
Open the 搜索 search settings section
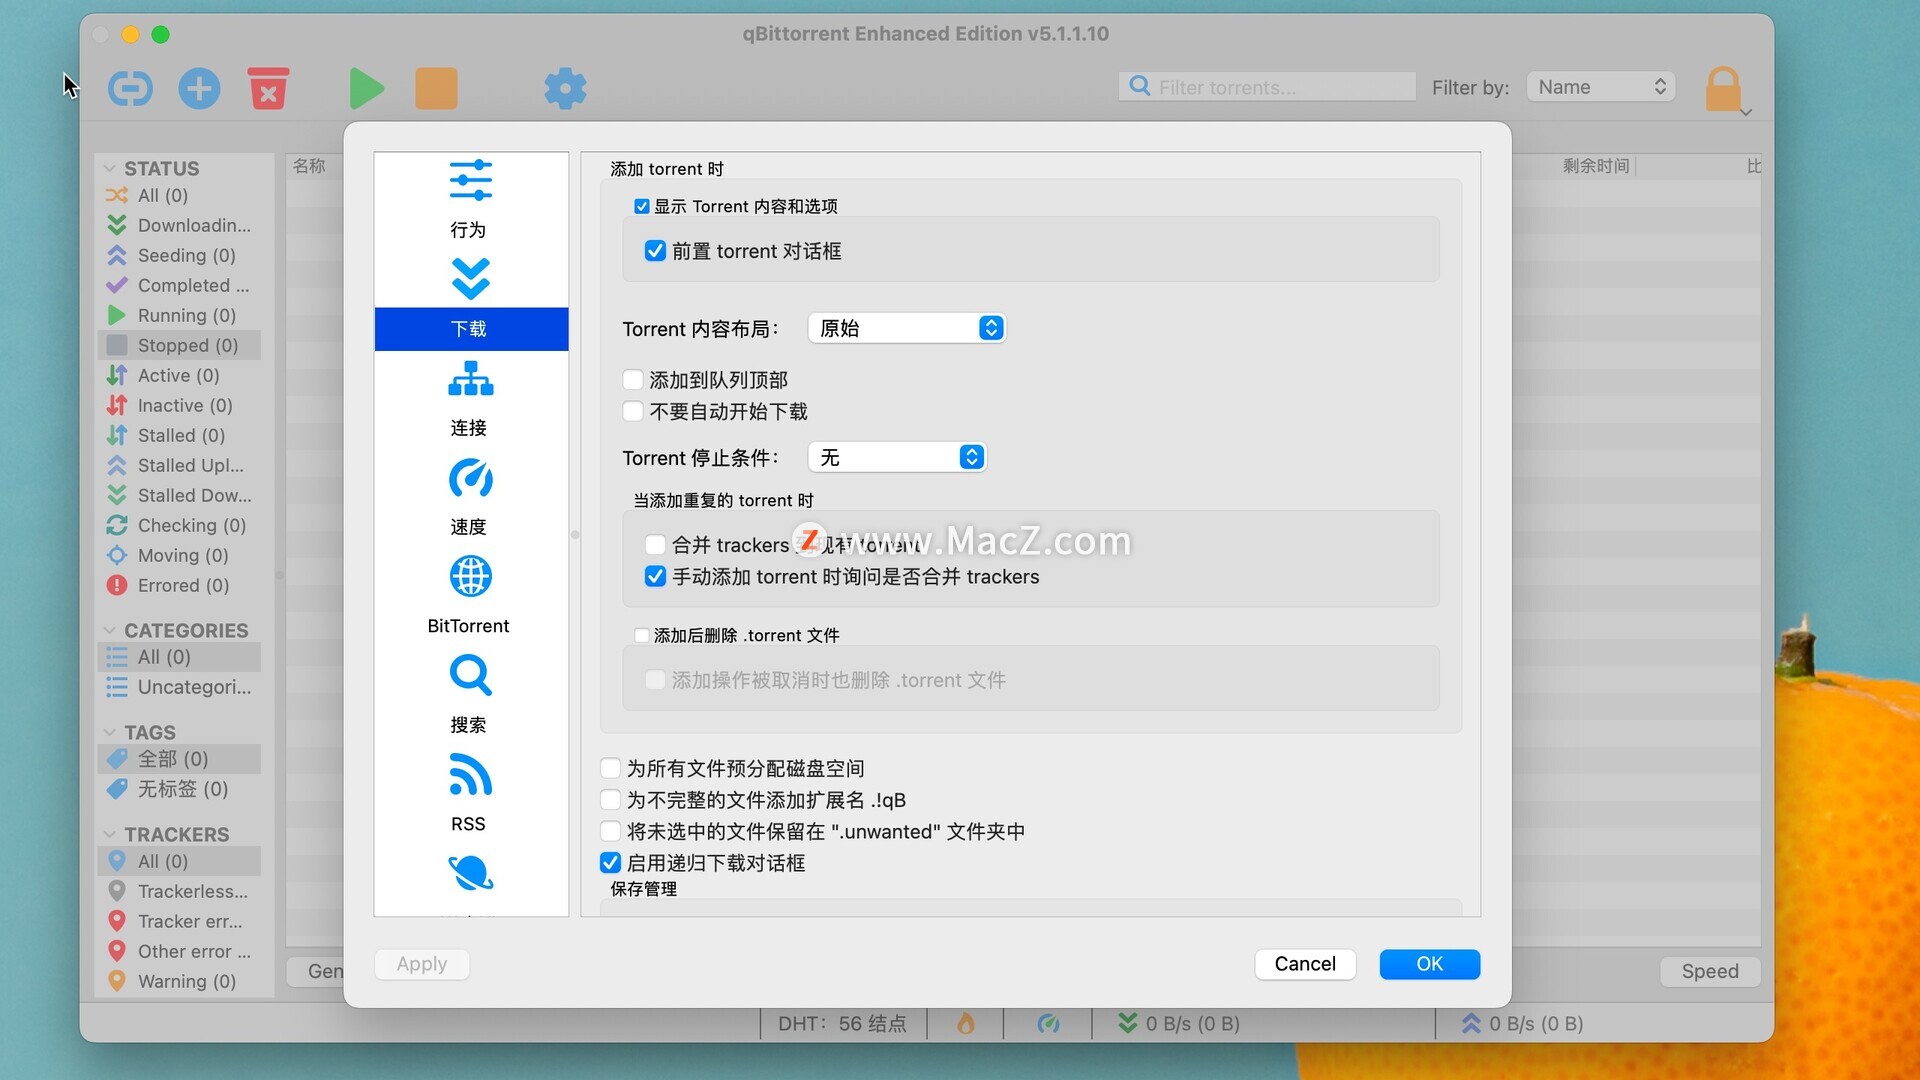click(469, 695)
